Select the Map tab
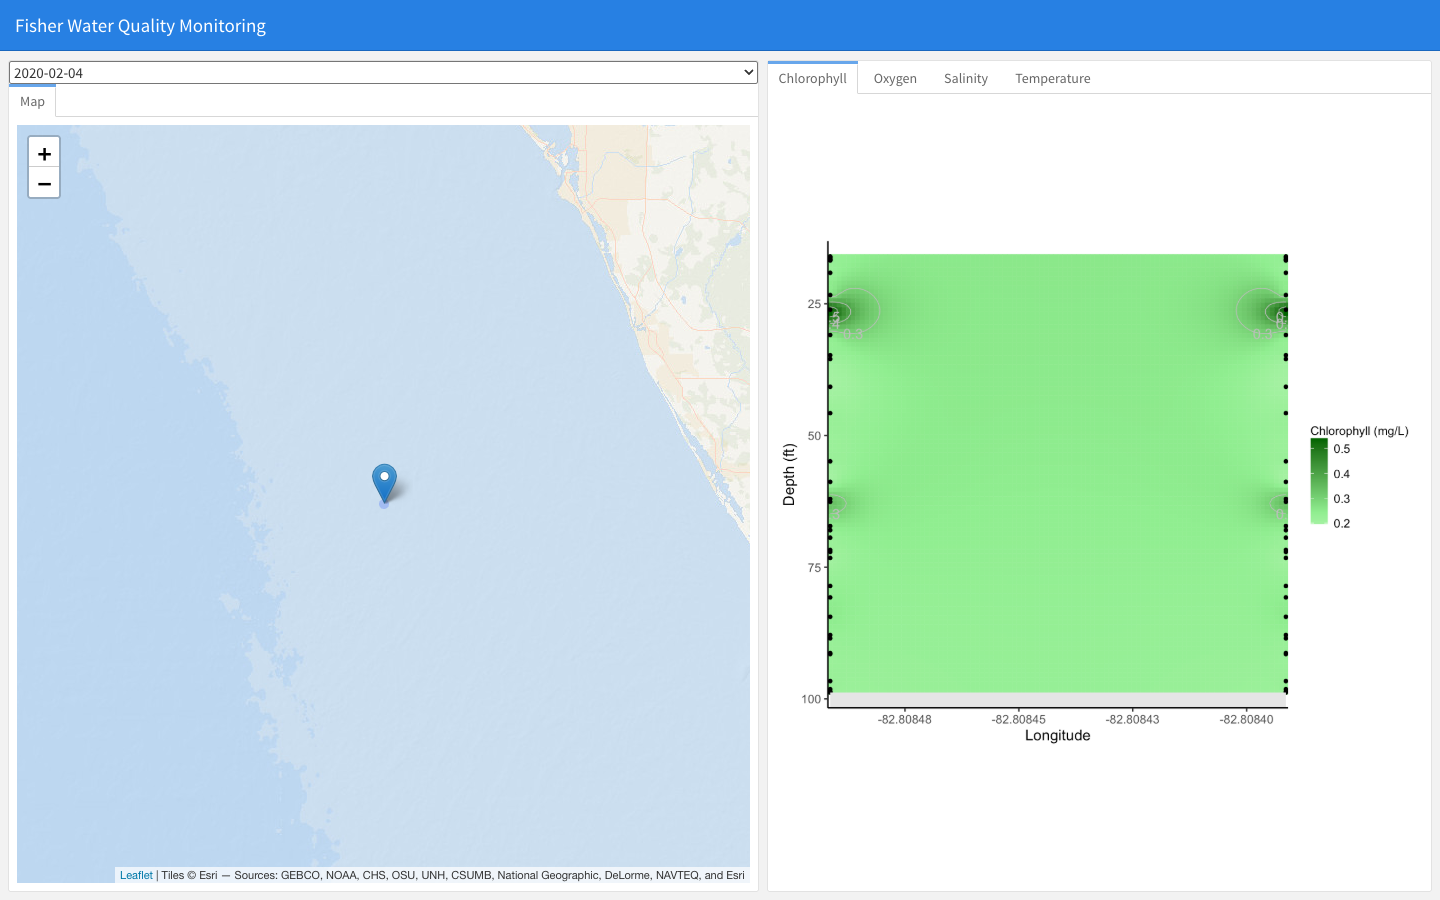 pyautogui.click(x=32, y=101)
